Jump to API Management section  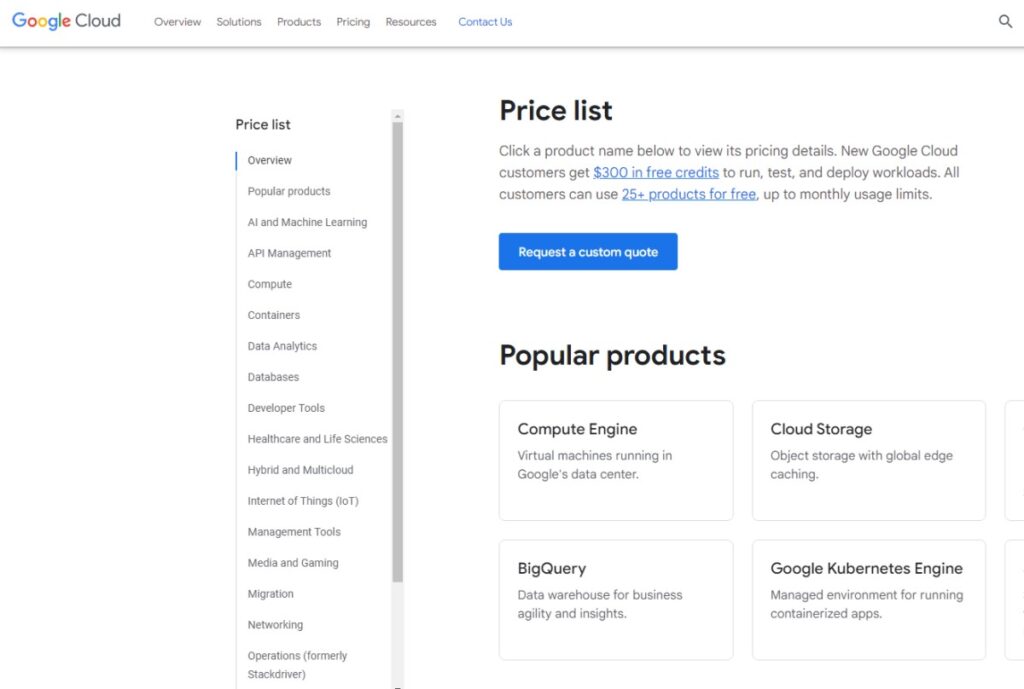point(289,253)
